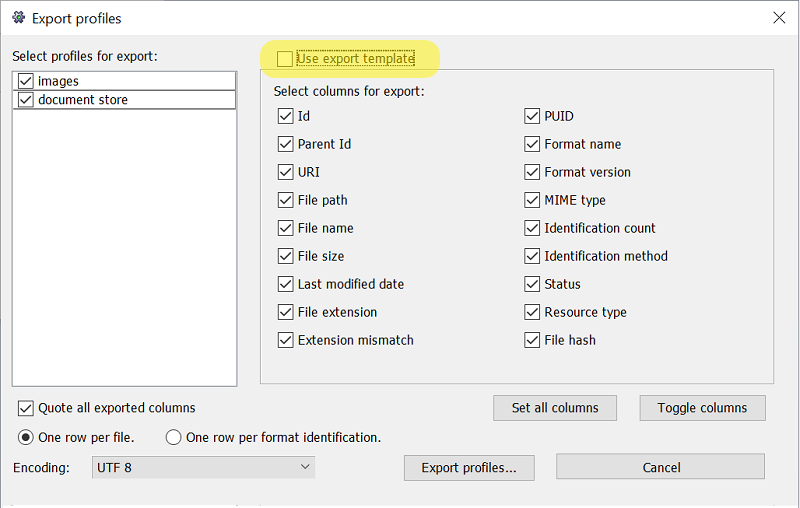Click the Set all columns button
This screenshot has width=800, height=508.
point(555,408)
